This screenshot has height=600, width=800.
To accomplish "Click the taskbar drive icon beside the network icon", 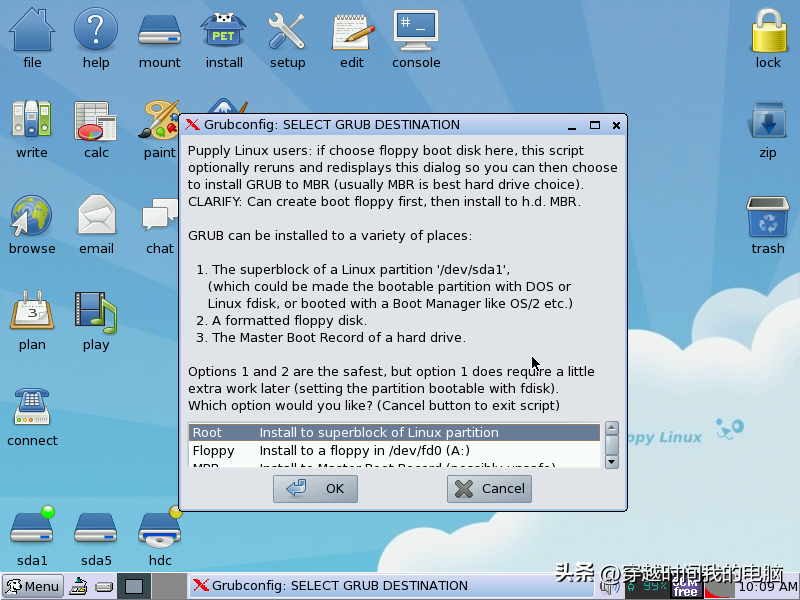I will (104, 587).
